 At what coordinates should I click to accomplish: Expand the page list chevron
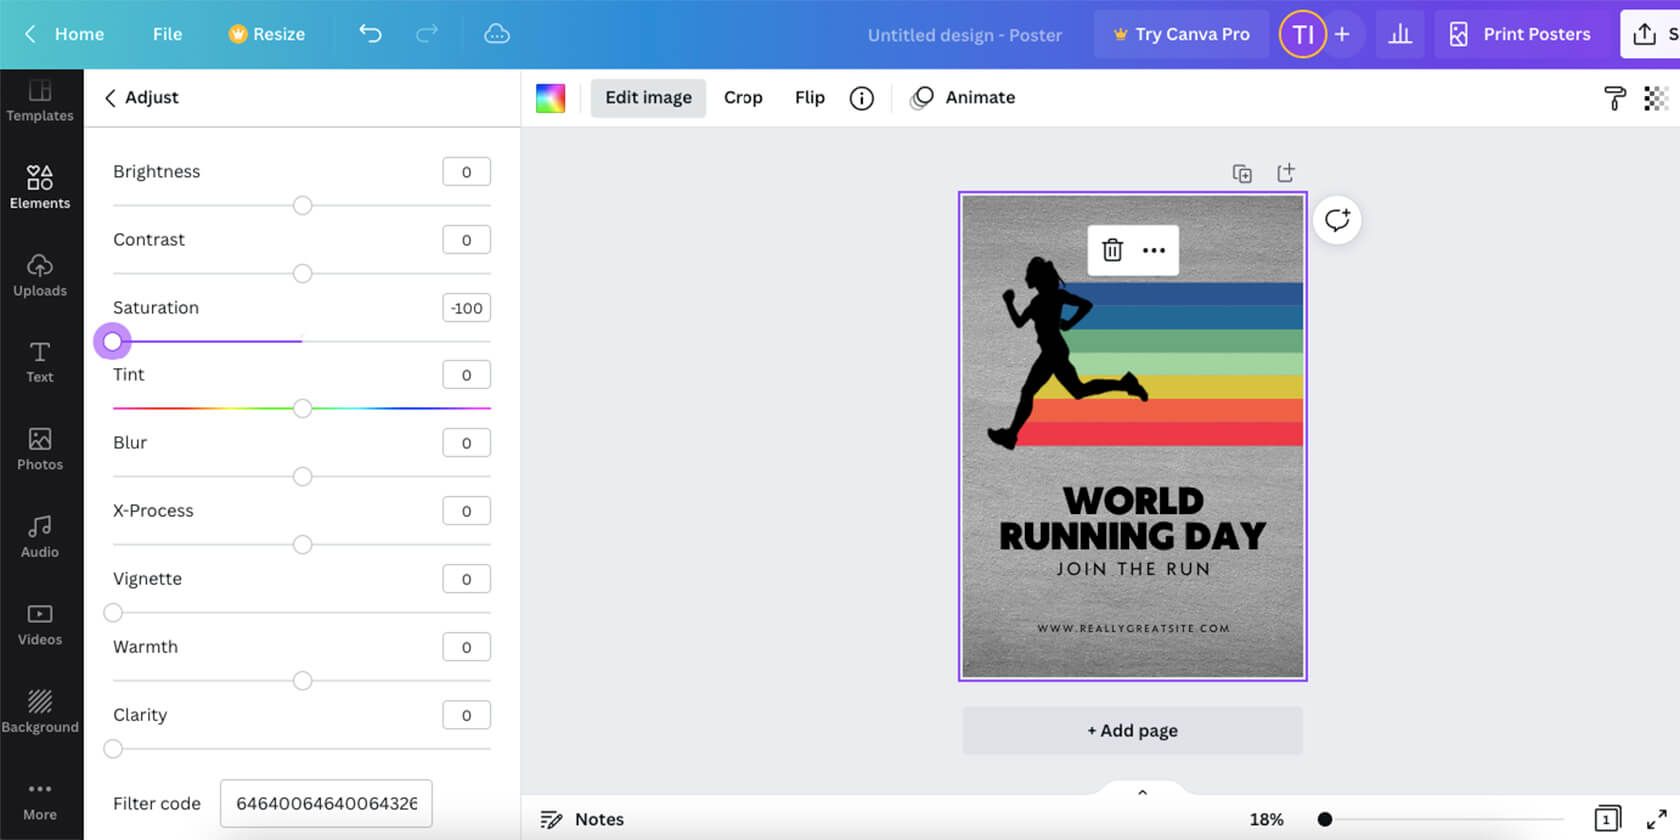coord(1142,793)
